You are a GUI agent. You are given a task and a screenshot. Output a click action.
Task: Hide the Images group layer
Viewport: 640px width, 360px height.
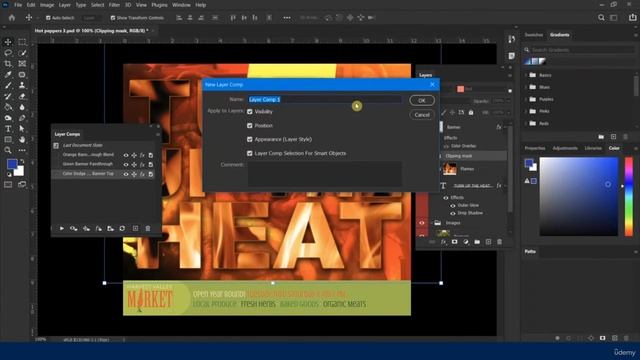[x=422, y=223]
